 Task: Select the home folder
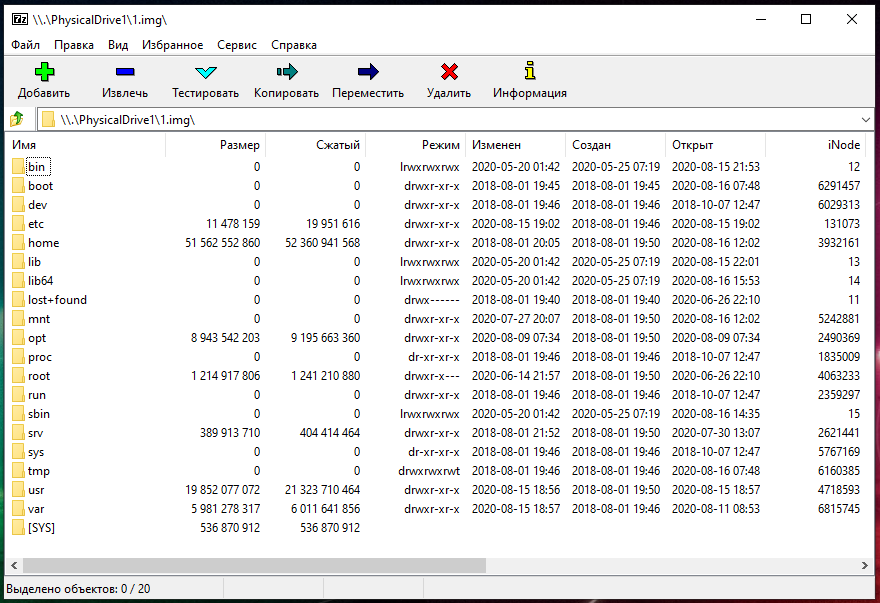click(43, 243)
